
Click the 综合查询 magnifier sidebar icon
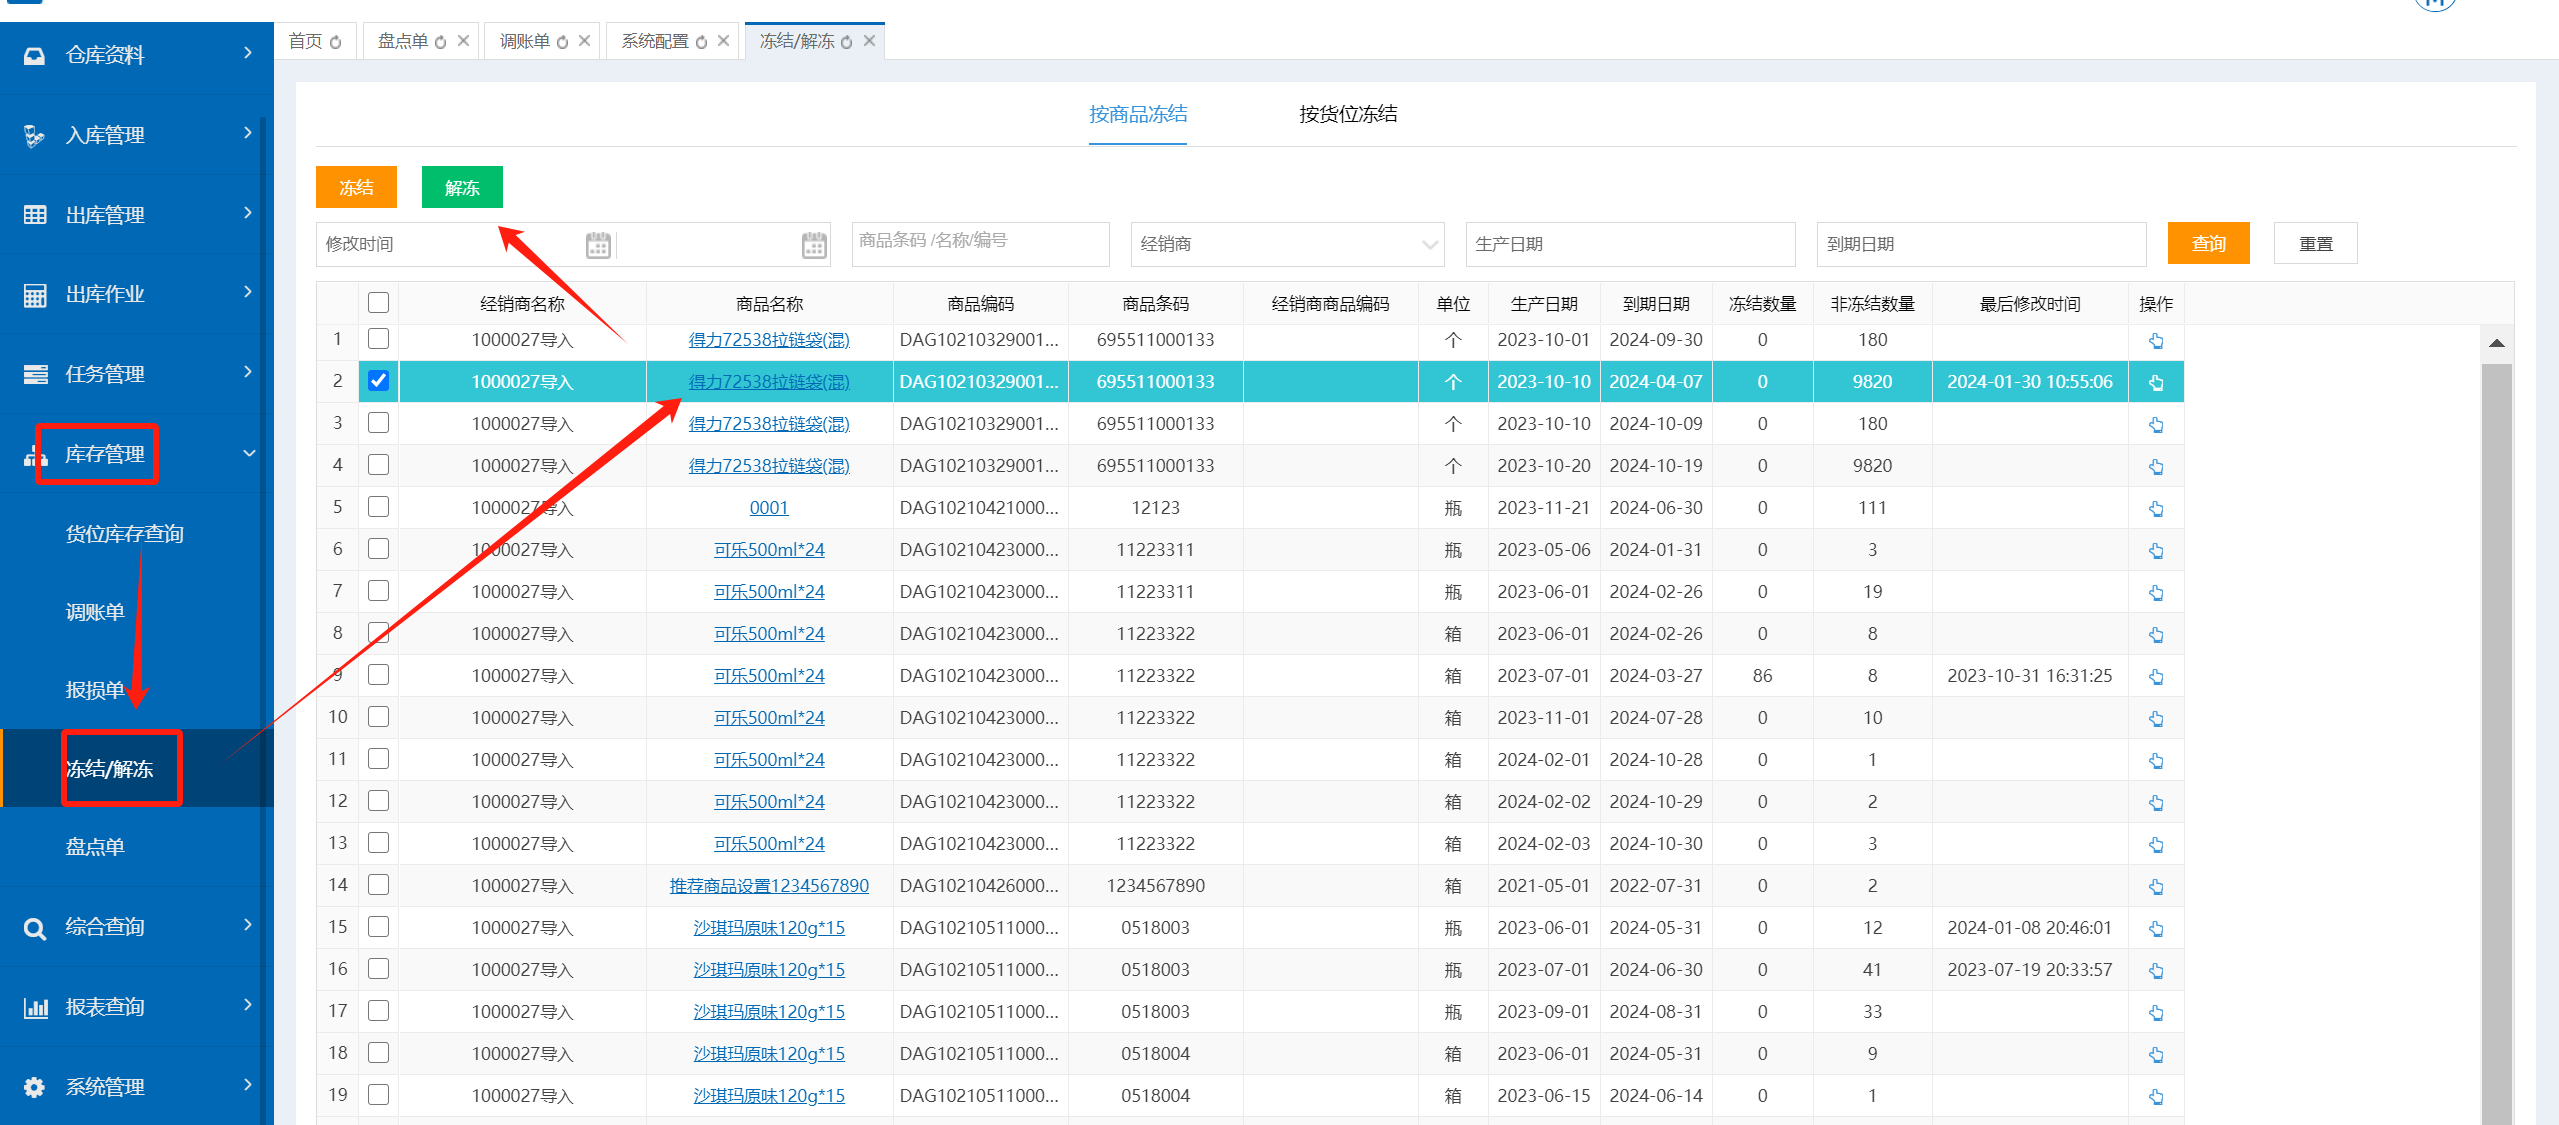click(35, 928)
